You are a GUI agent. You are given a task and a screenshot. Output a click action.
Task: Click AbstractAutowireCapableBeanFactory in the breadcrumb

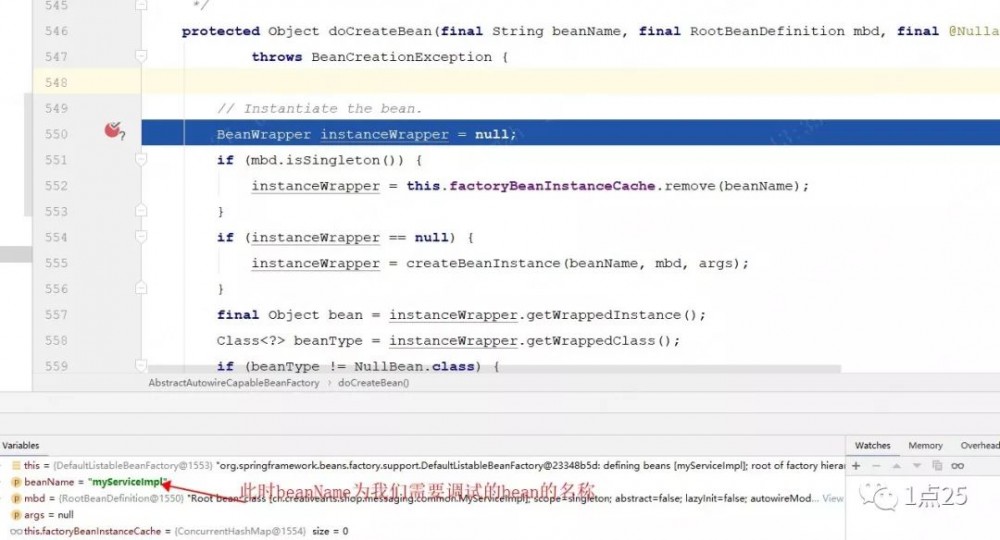[x=233, y=383]
